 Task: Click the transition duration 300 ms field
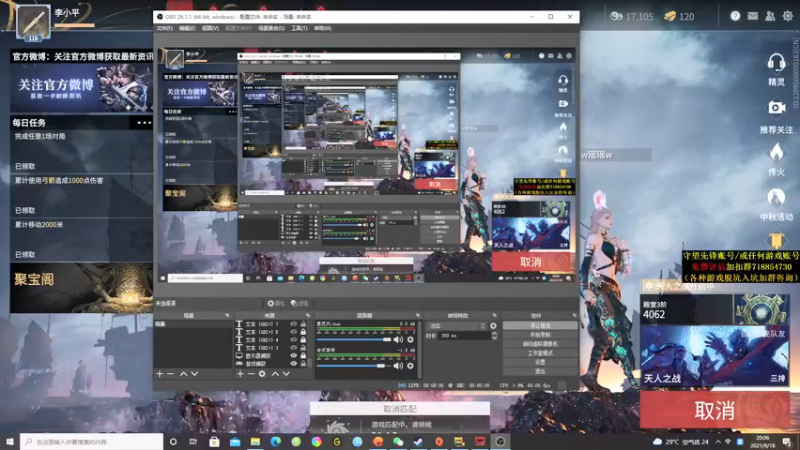464,336
